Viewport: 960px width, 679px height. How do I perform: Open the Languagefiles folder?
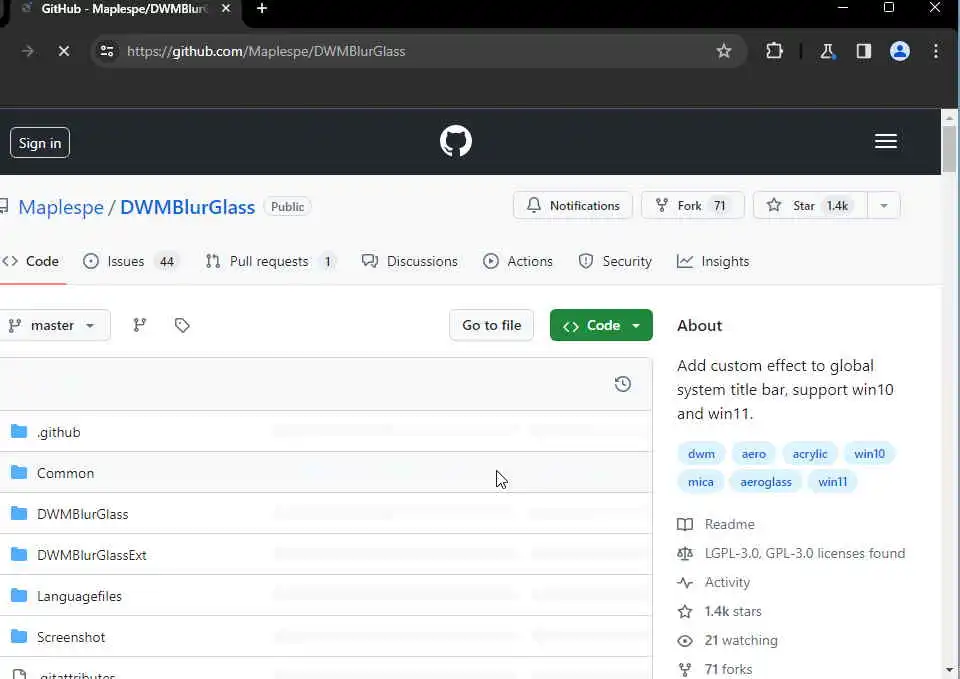coord(80,596)
